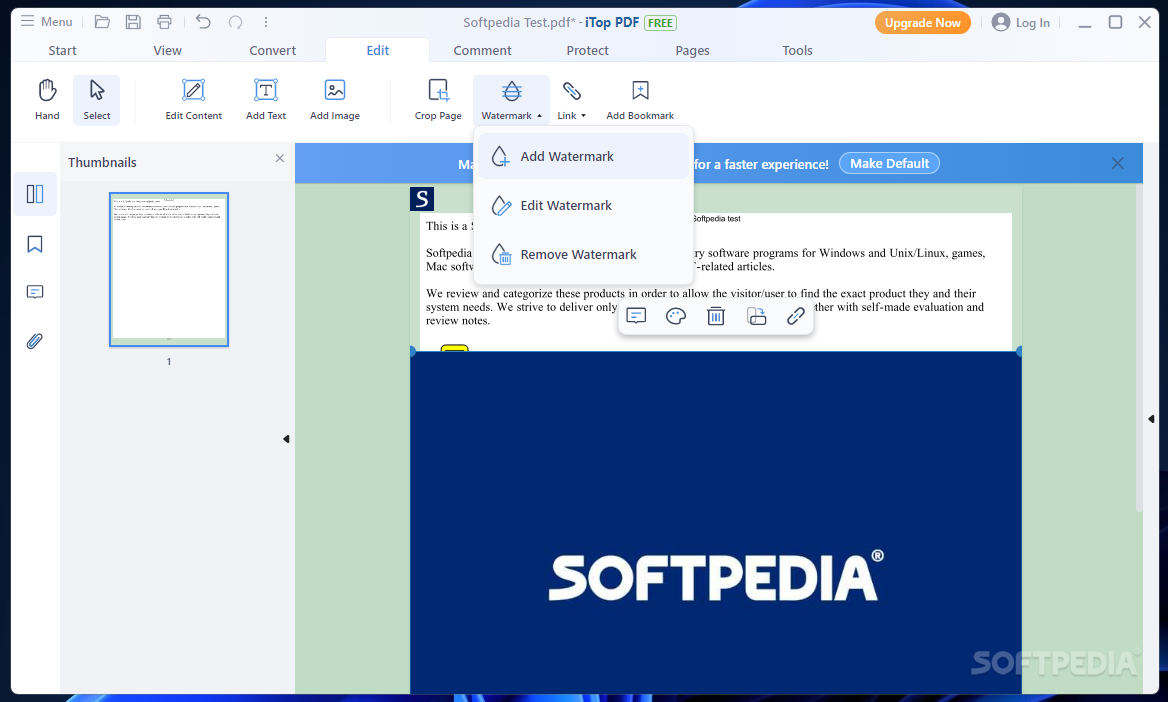This screenshot has height=702, width=1168.
Task: Open the Bookmarks sidebar panel
Action: (35, 244)
